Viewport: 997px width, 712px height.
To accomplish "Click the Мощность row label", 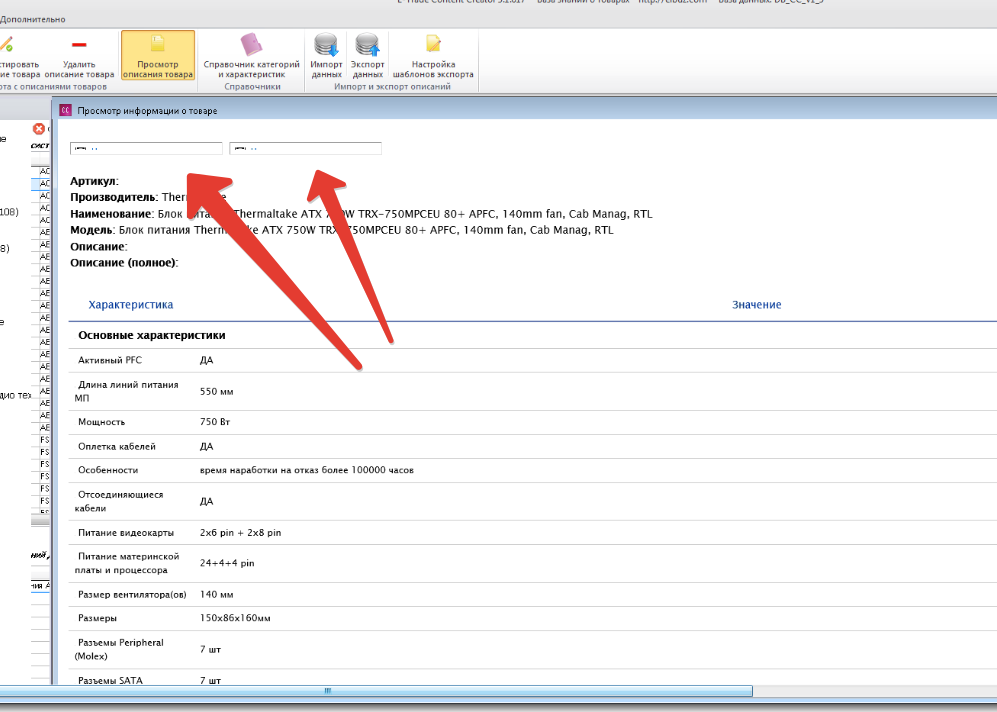I will tap(101, 421).
